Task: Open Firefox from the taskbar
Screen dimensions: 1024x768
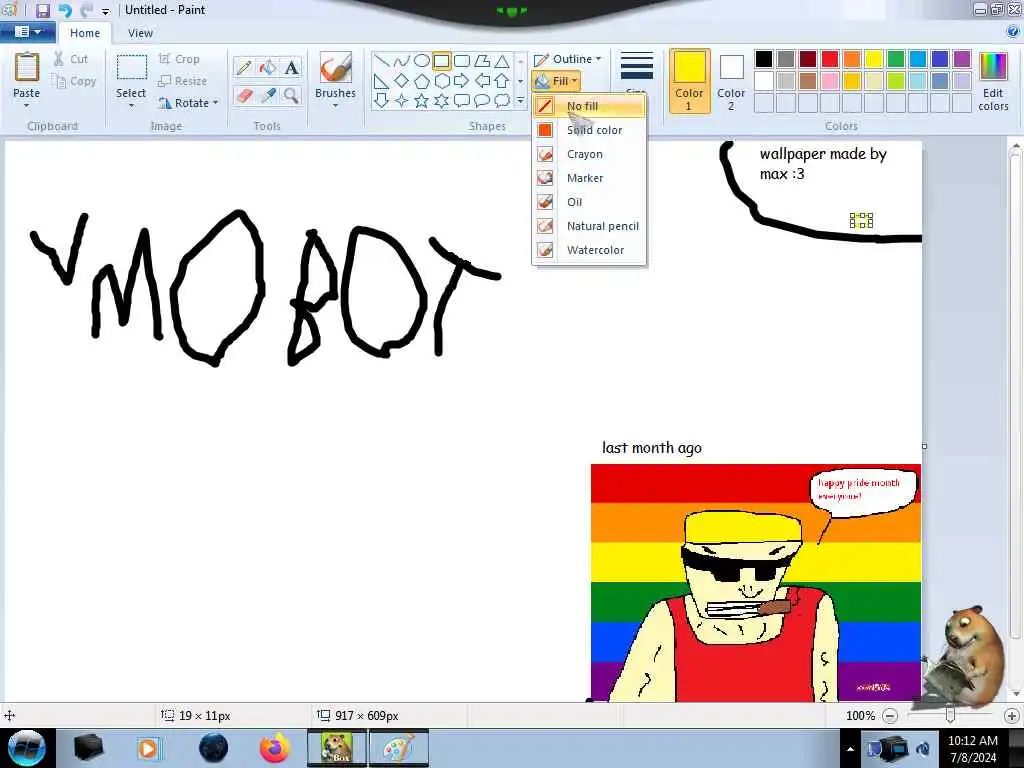Action: 274,748
